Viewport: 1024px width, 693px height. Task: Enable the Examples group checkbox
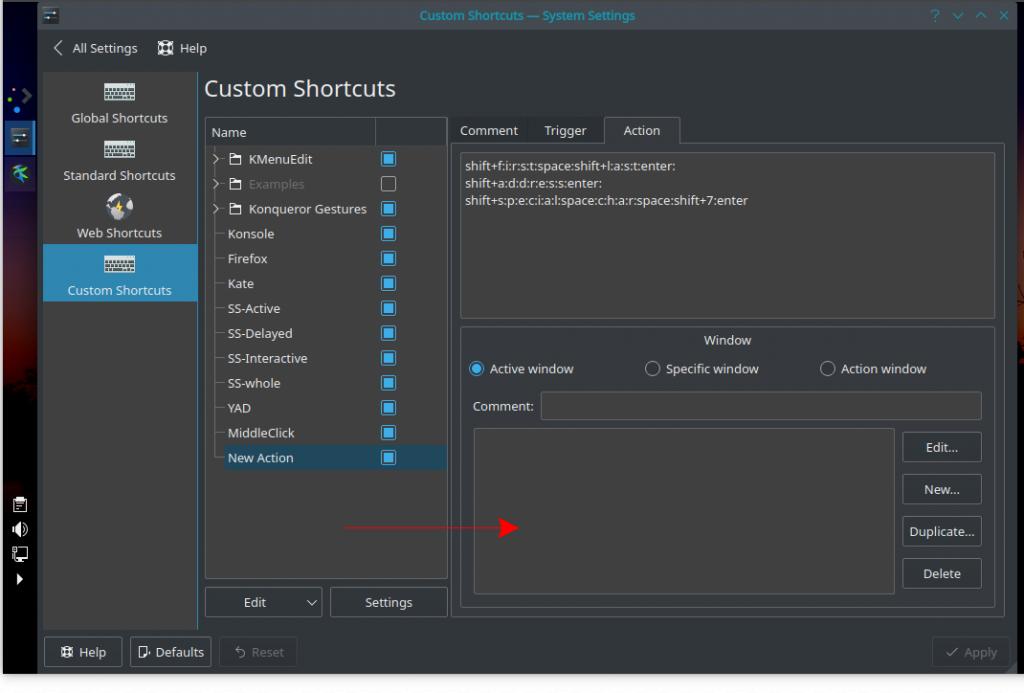coord(388,184)
